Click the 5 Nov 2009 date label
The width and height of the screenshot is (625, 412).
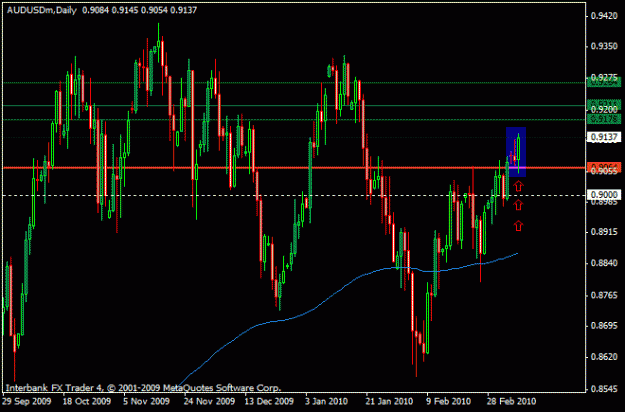pyautogui.click(x=146, y=401)
